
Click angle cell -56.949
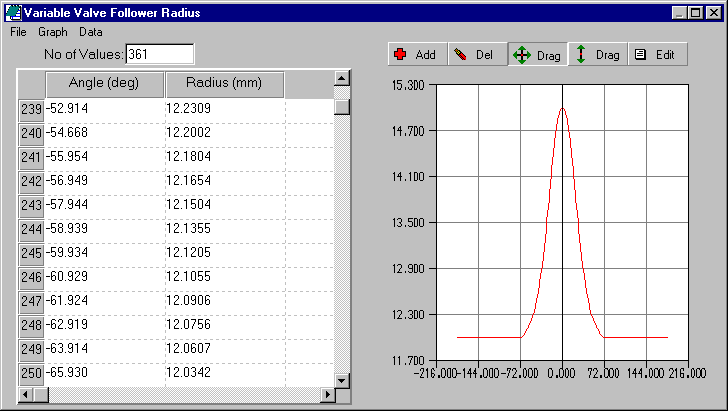point(105,182)
